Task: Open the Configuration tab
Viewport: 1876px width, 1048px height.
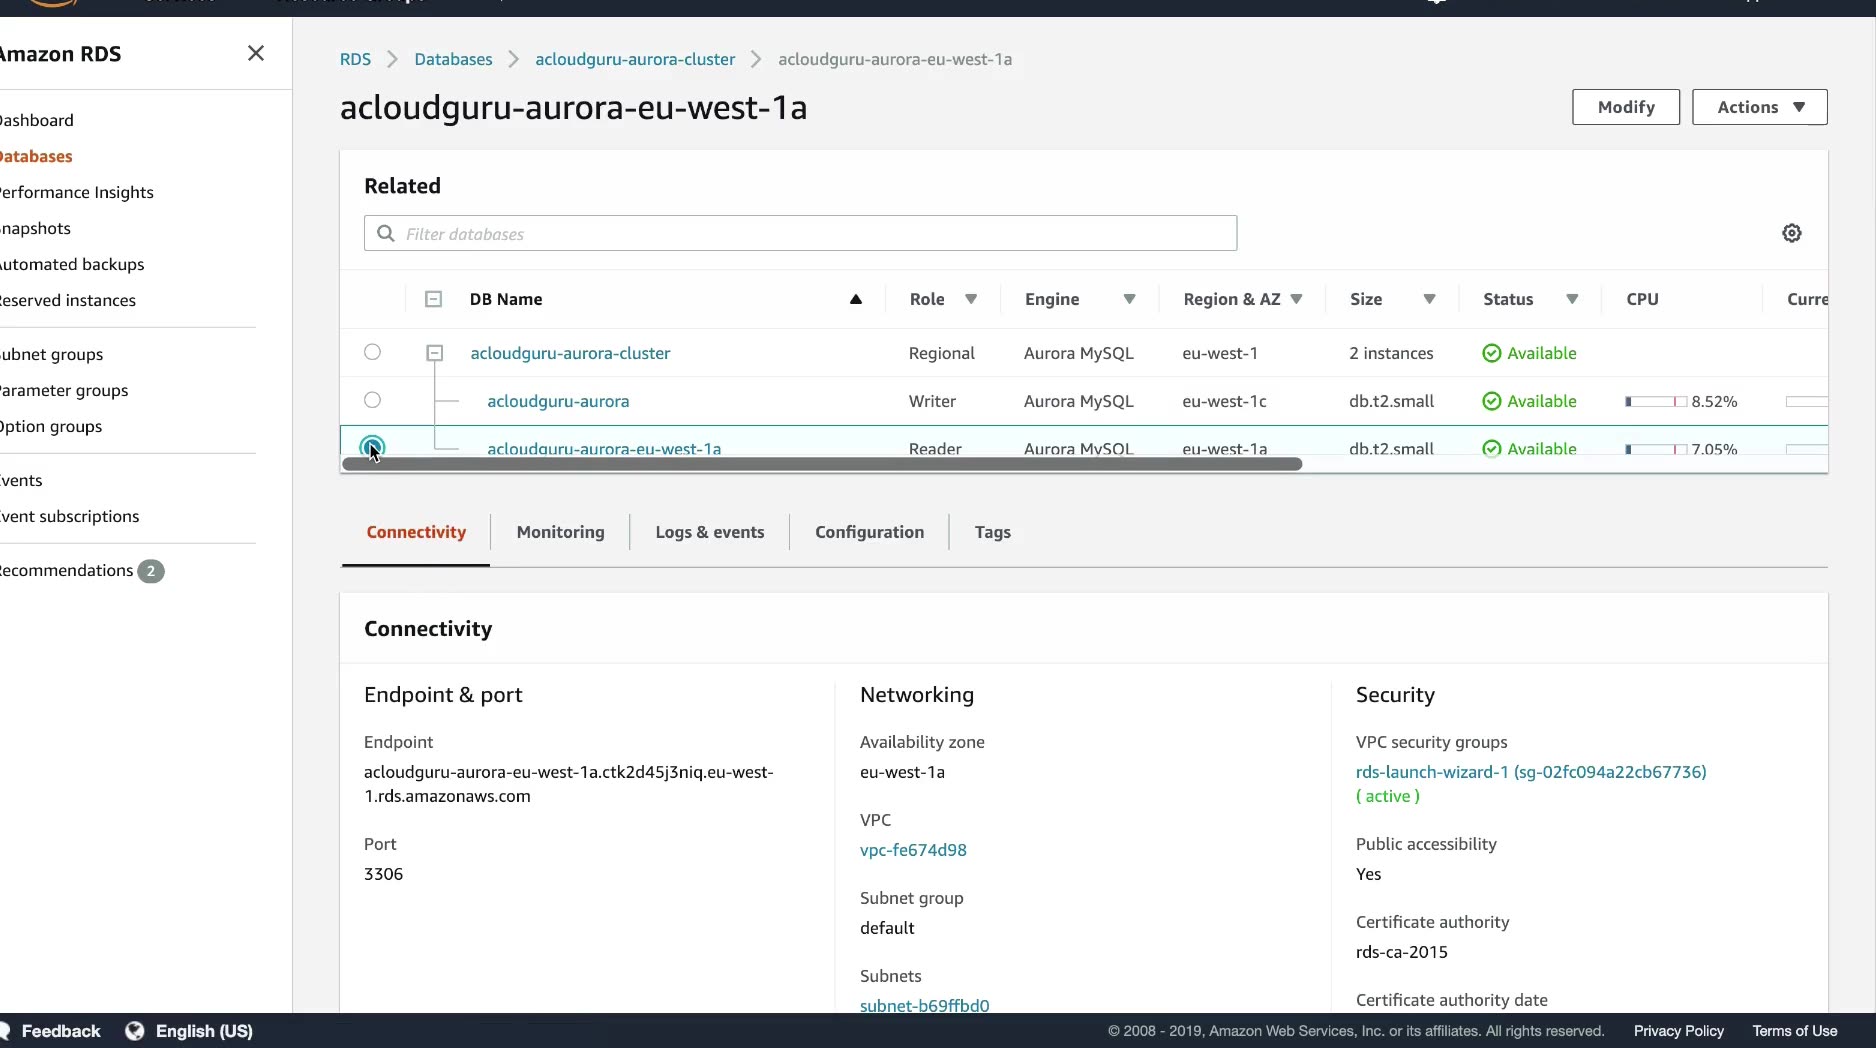Action: click(x=869, y=532)
